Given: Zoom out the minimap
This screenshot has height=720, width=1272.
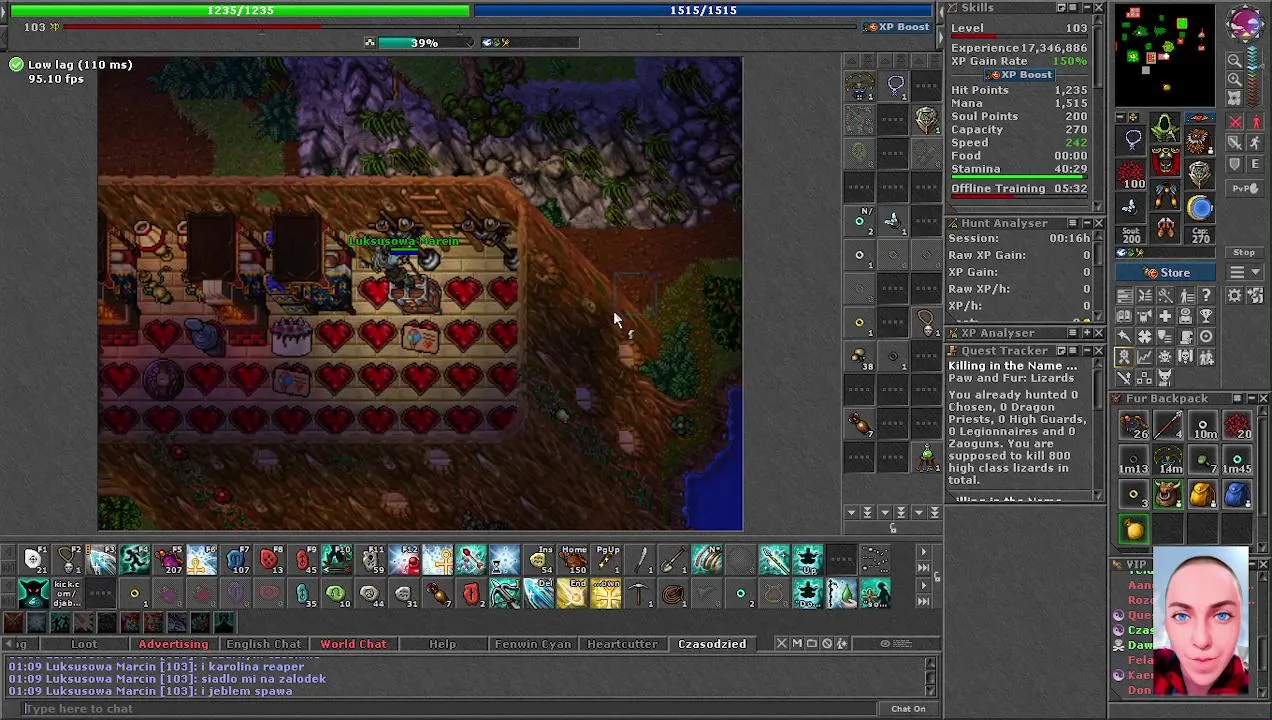Looking at the screenshot, I should click(1234, 61).
